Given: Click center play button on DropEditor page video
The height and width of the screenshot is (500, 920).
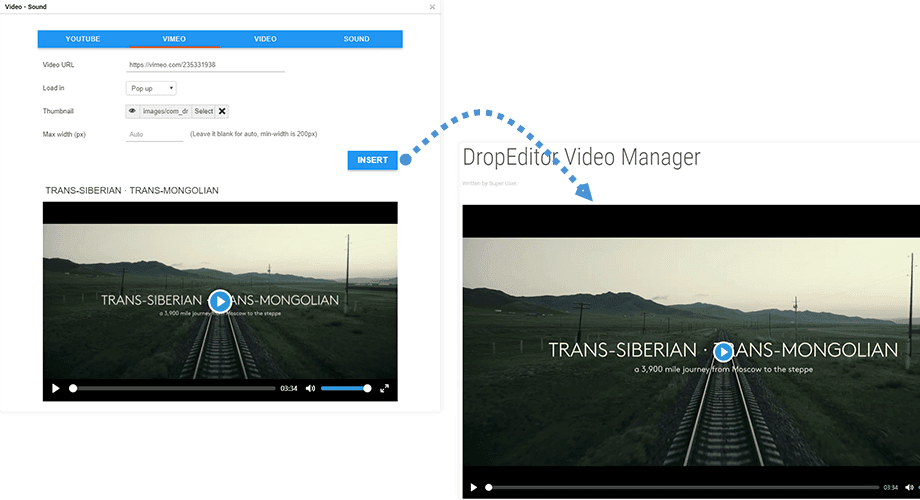Looking at the screenshot, I should 723,351.
